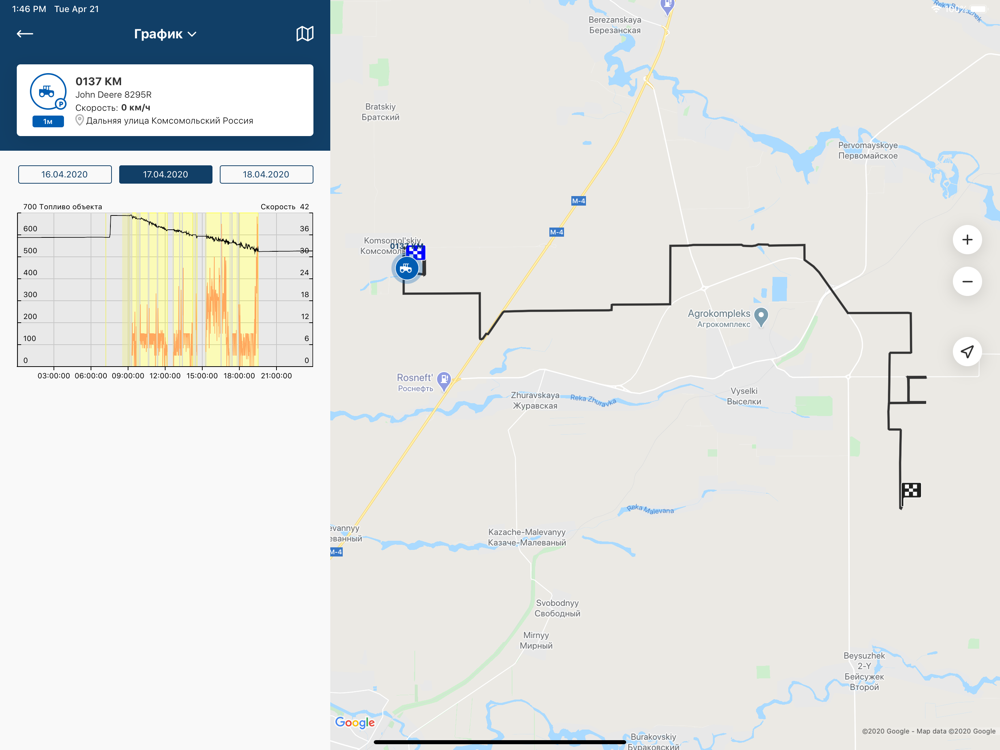This screenshot has width=1000, height=750.
Task: Open the Rosneft' gas station pin
Action: click(444, 380)
